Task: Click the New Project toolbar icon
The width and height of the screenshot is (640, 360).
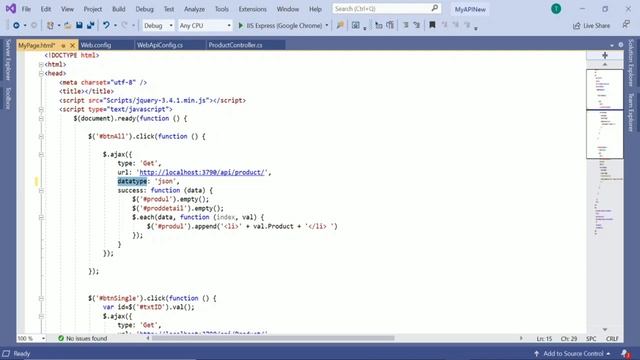Action: point(50,25)
